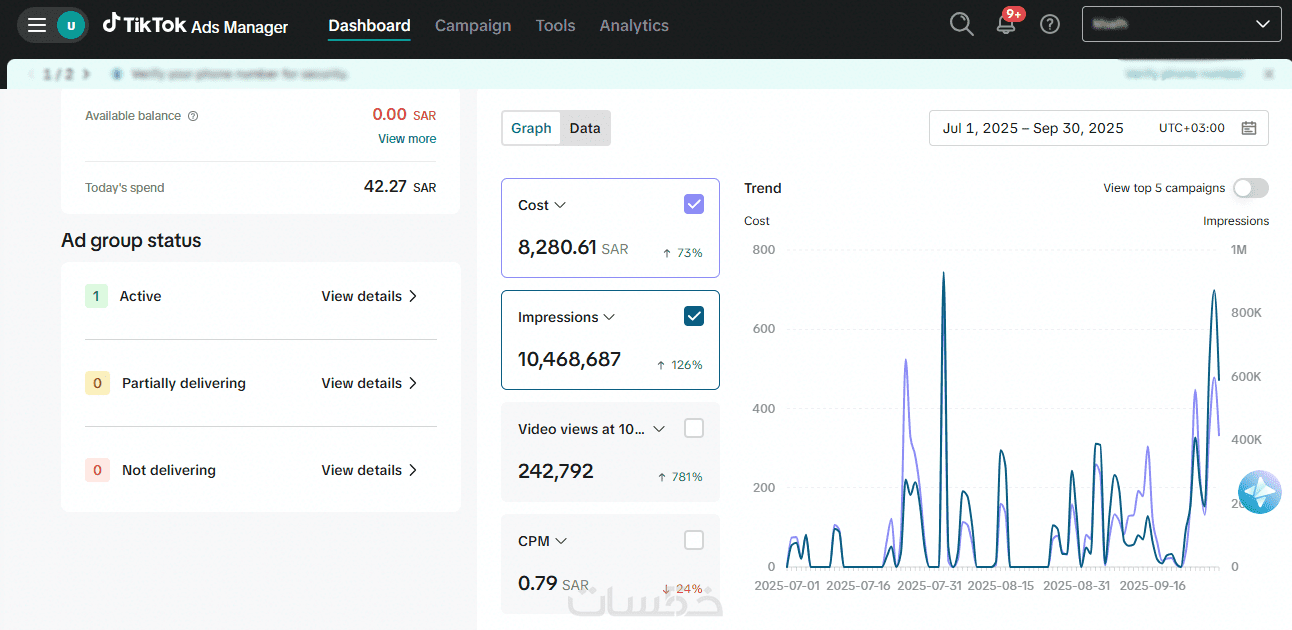Screen dimensions: 1292x630
Task: Open the notifications bell
Action: (1006, 25)
